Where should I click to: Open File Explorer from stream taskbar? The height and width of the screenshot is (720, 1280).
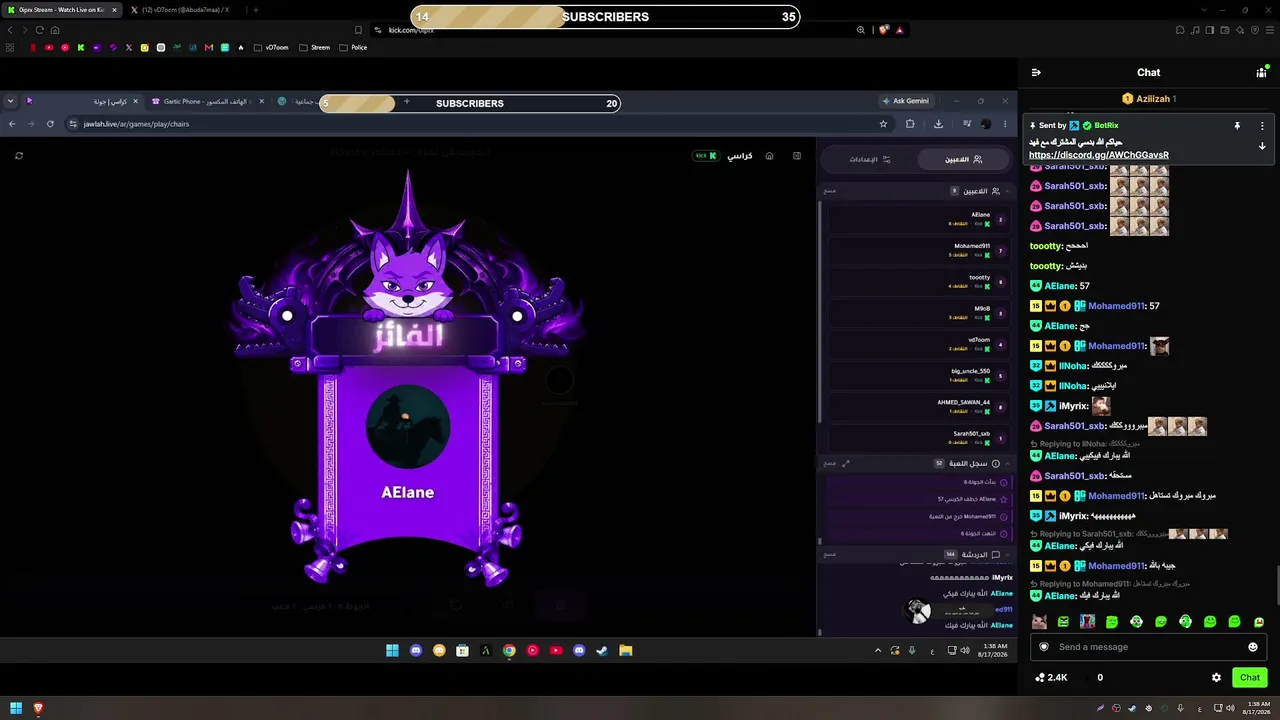tap(626, 650)
